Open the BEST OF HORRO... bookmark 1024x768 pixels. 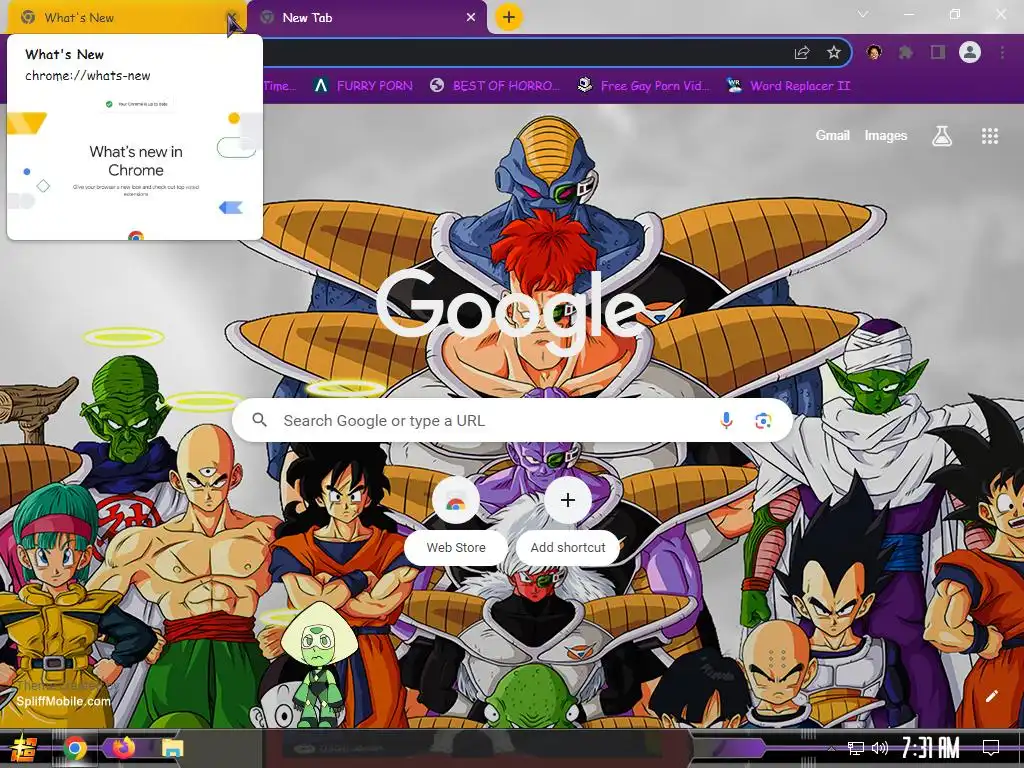coord(496,86)
